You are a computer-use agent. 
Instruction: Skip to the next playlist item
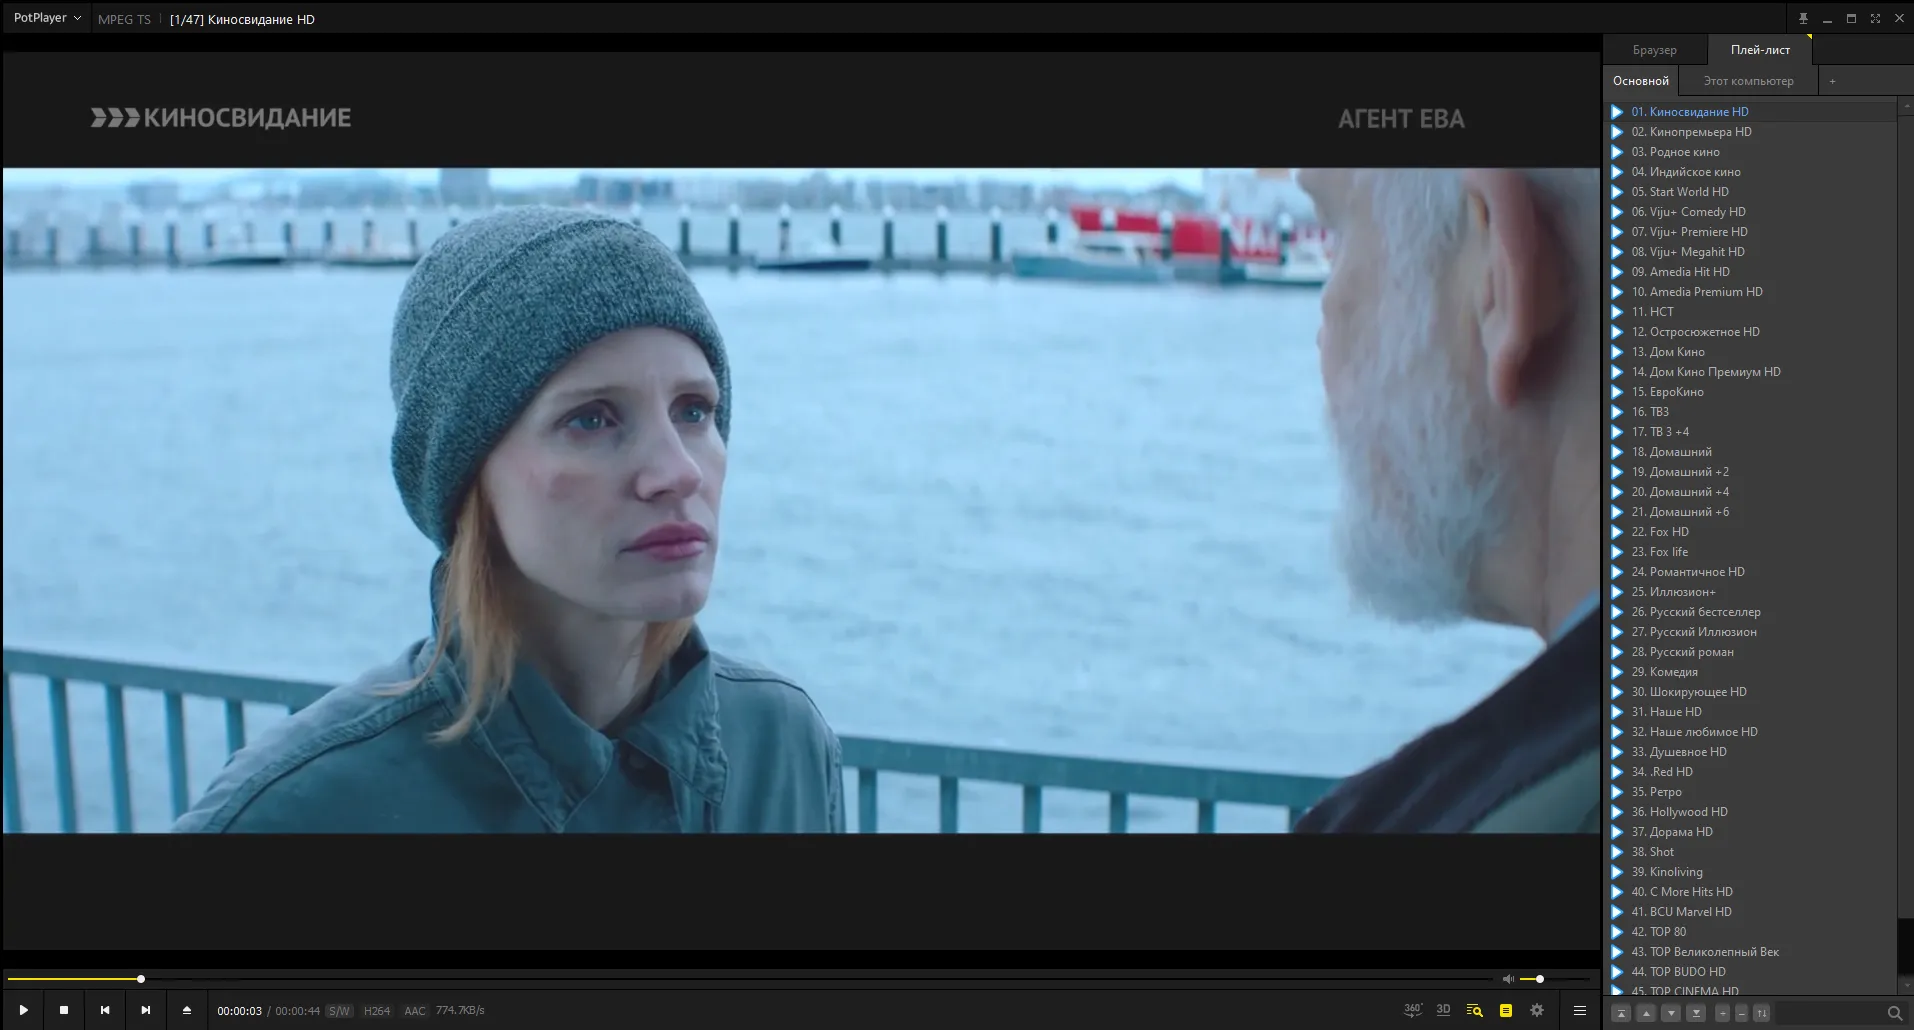click(x=146, y=1010)
